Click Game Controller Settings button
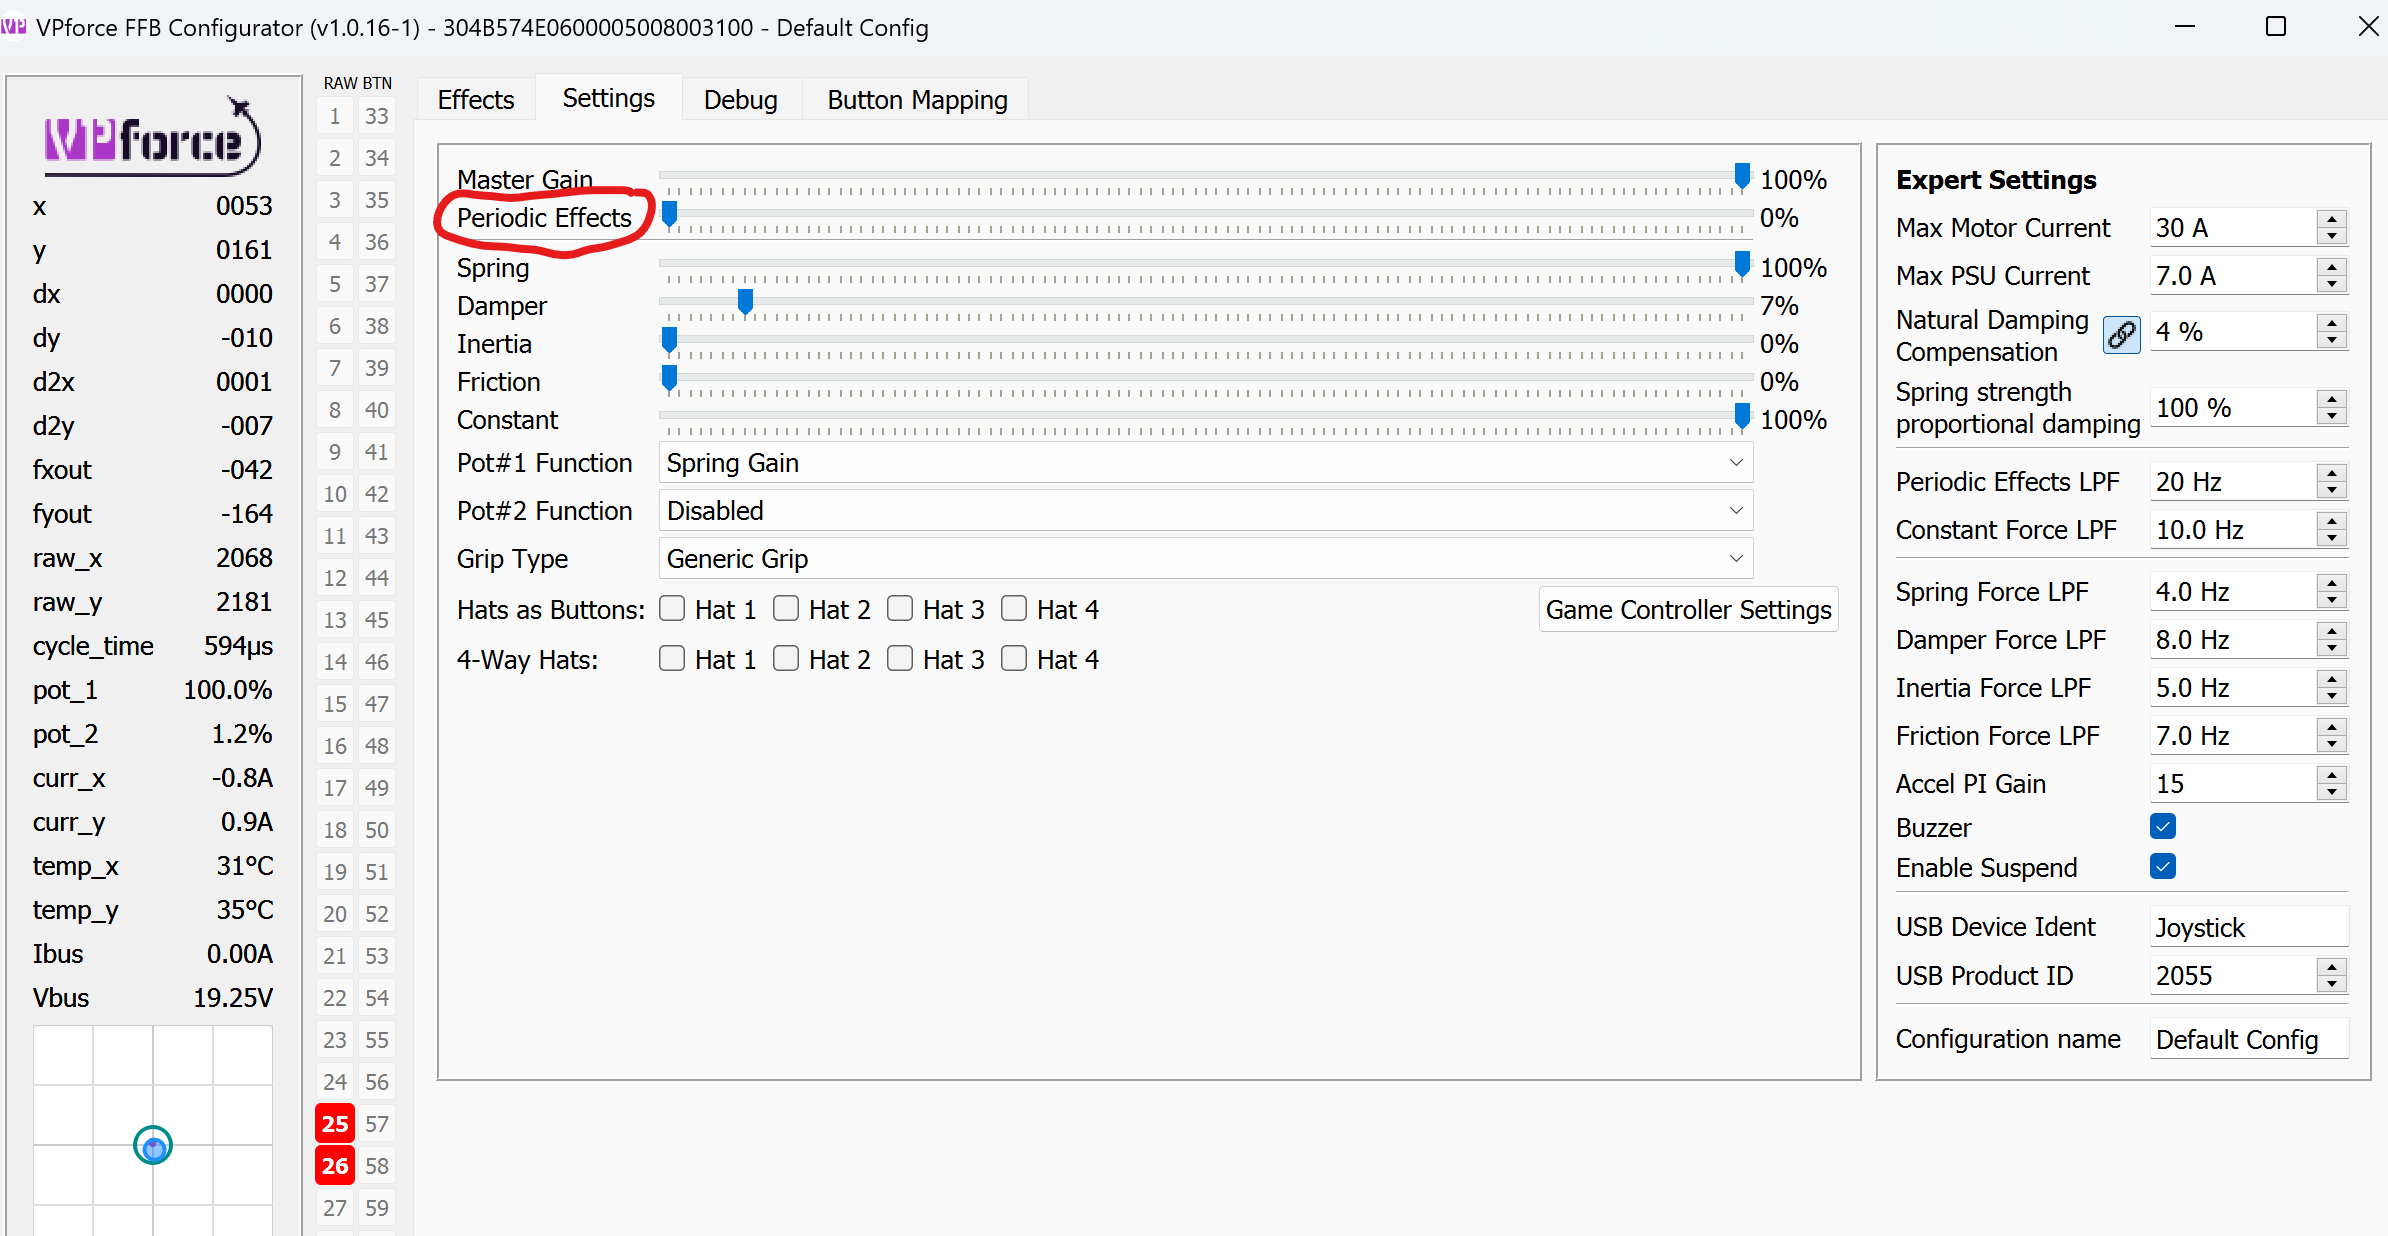This screenshot has height=1236, width=2388. pyautogui.click(x=1688, y=610)
